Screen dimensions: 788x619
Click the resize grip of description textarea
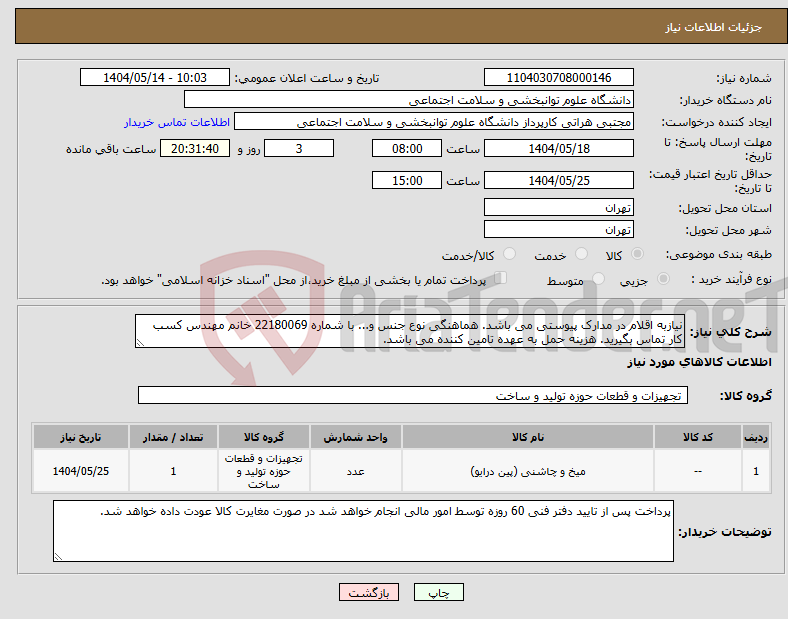140,343
